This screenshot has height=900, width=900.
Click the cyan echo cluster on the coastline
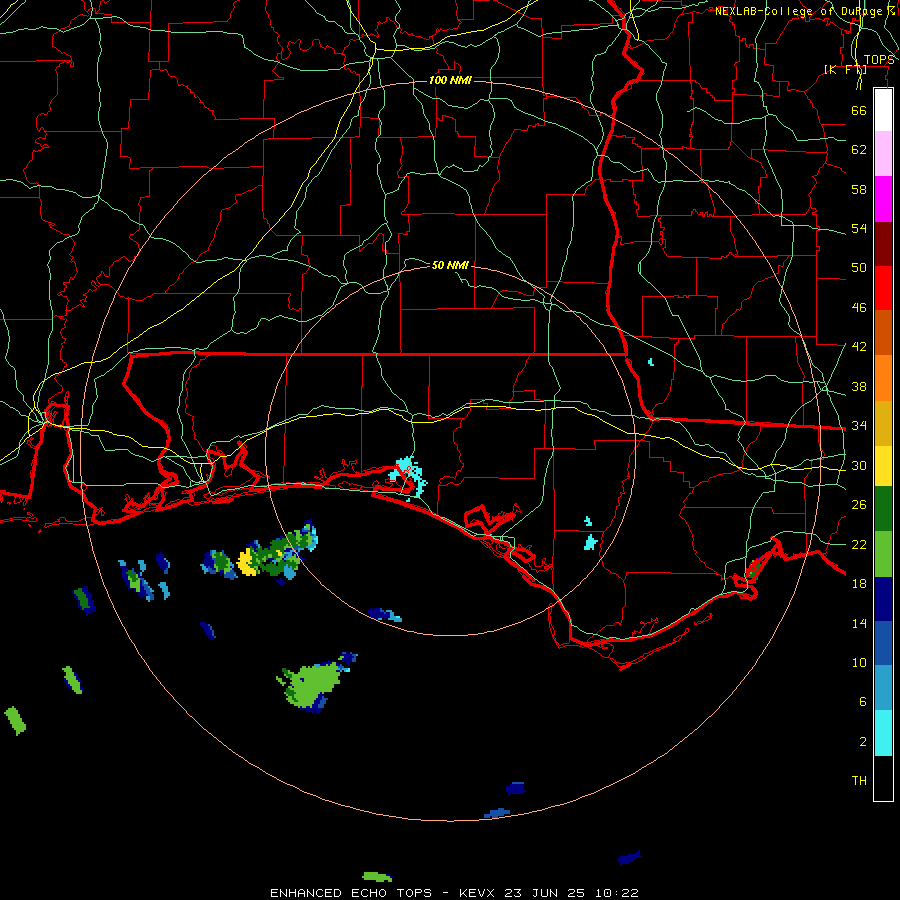(409, 478)
